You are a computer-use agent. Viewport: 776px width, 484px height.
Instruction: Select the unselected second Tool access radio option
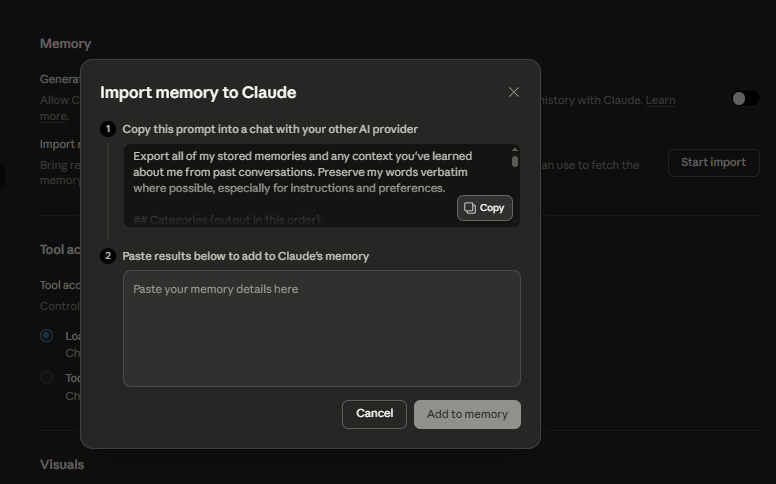[x=46, y=378]
